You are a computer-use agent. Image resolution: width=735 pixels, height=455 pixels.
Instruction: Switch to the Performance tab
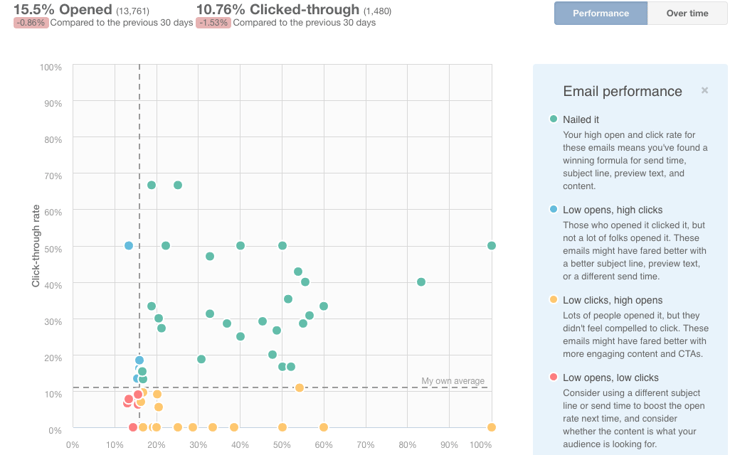[601, 13]
